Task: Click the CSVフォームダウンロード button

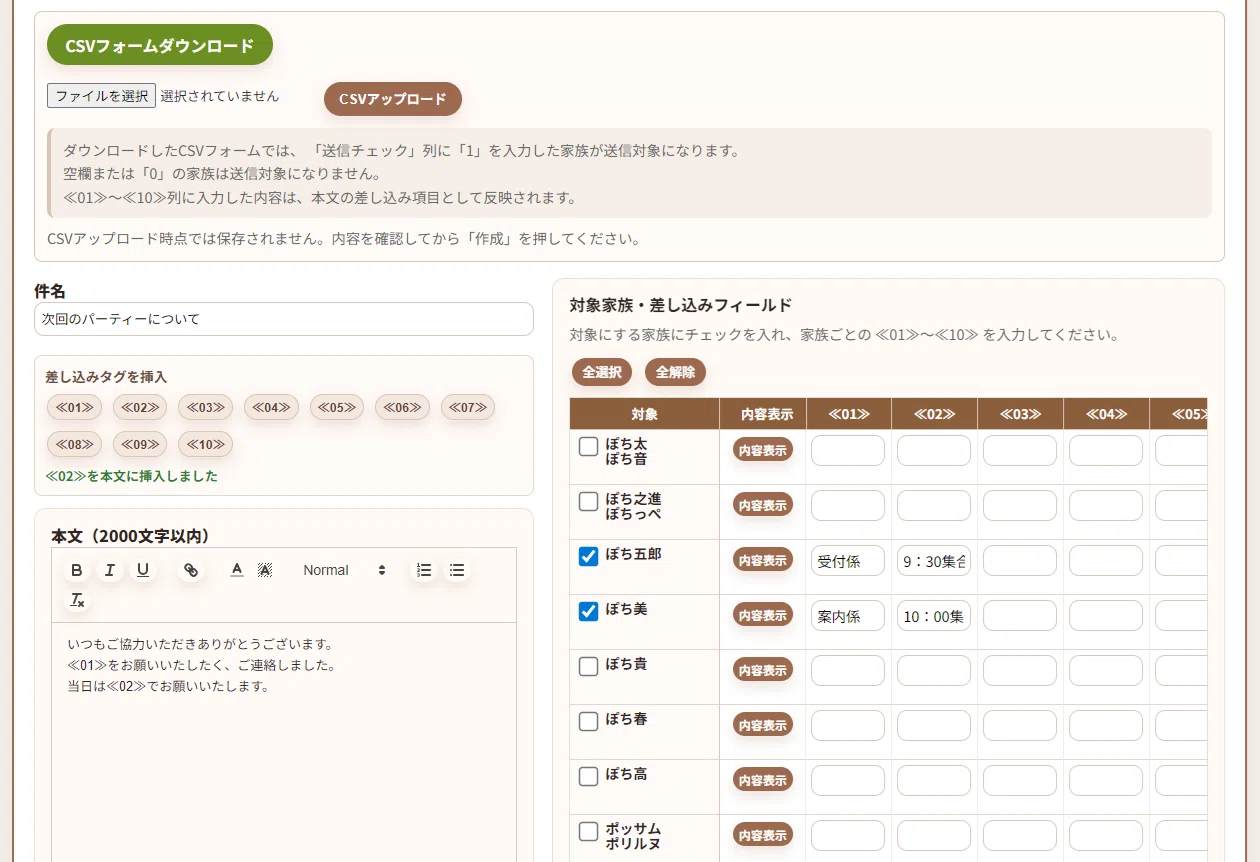Action: coord(160,45)
